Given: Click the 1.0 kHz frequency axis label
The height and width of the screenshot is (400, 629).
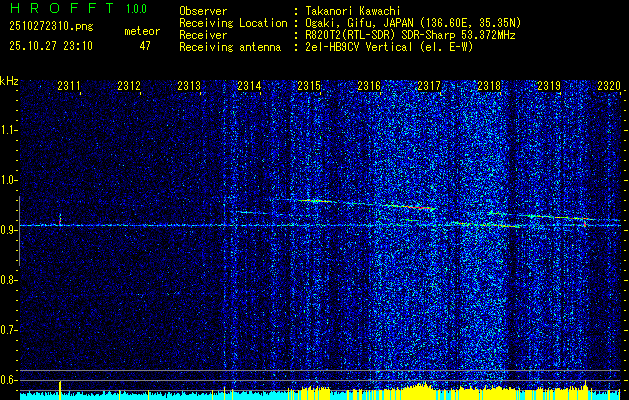Looking at the screenshot, I should [8, 180].
